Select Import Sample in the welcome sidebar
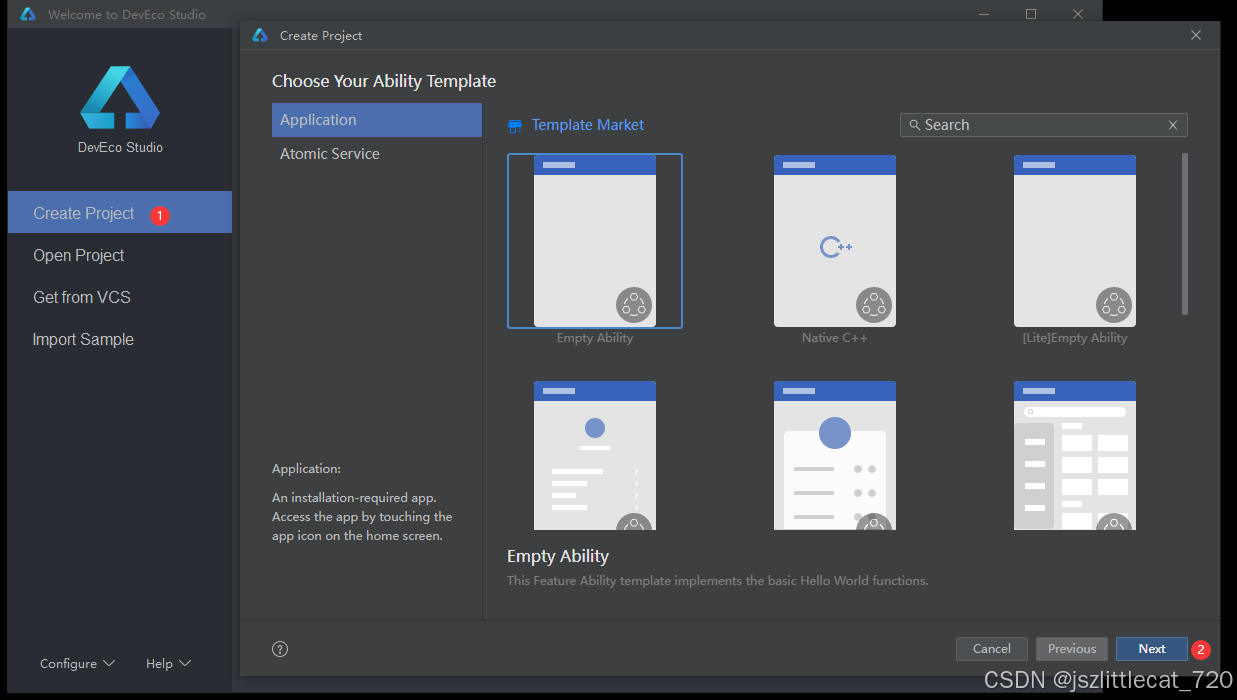 click(x=120, y=339)
